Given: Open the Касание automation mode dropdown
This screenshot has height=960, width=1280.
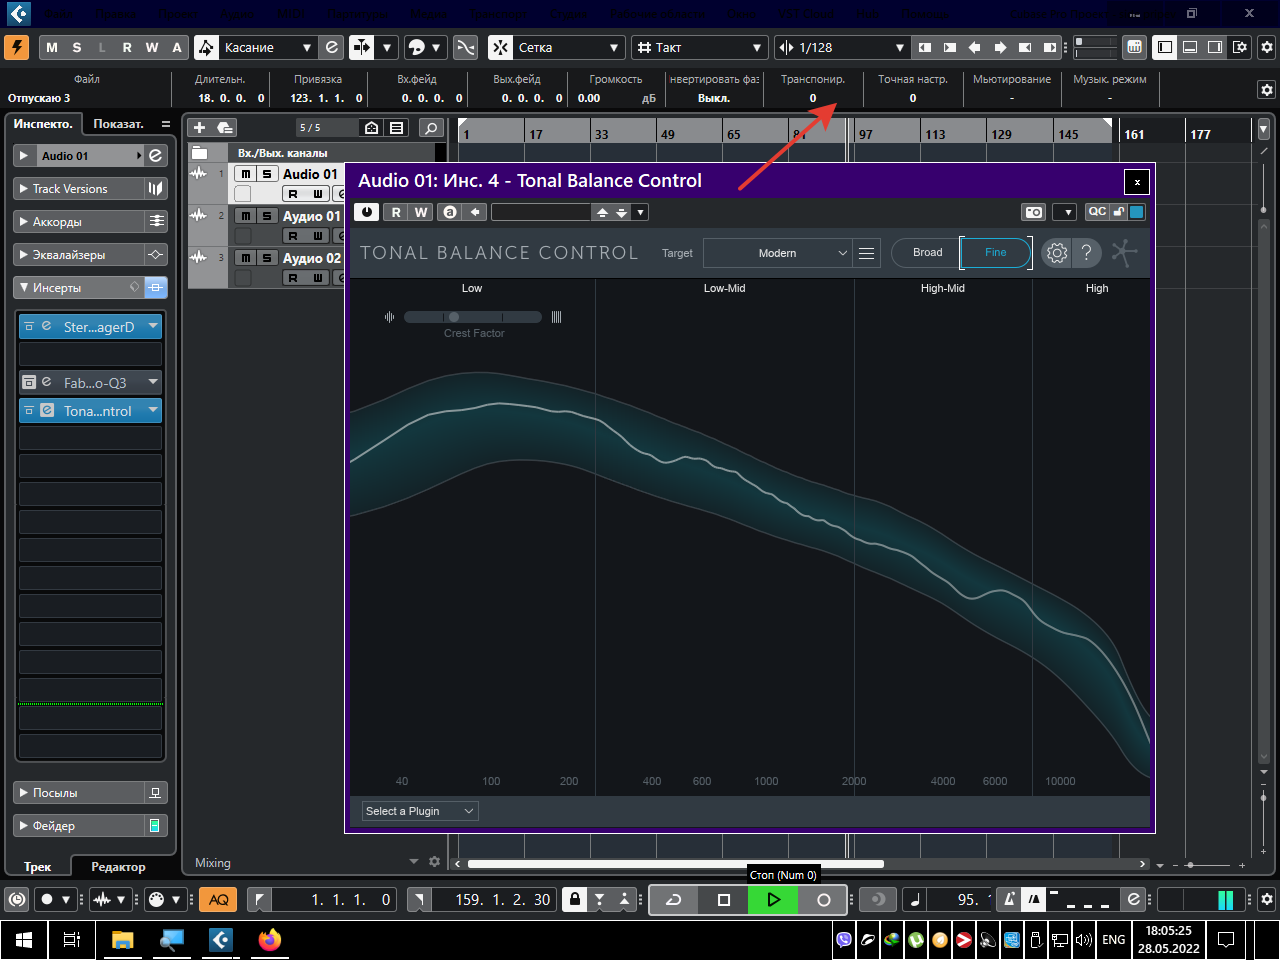Looking at the screenshot, I should coord(268,47).
